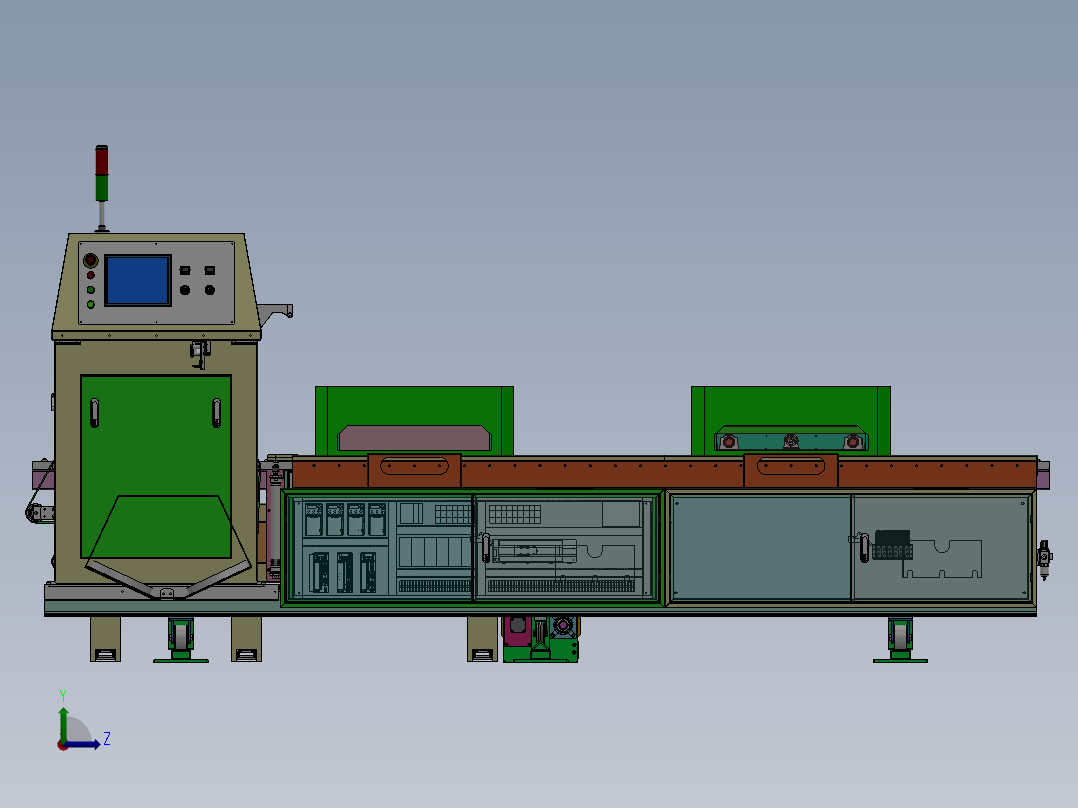Pick the emergency stop button beside the touchscreen
The height and width of the screenshot is (808, 1078).
tap(91, 261)
